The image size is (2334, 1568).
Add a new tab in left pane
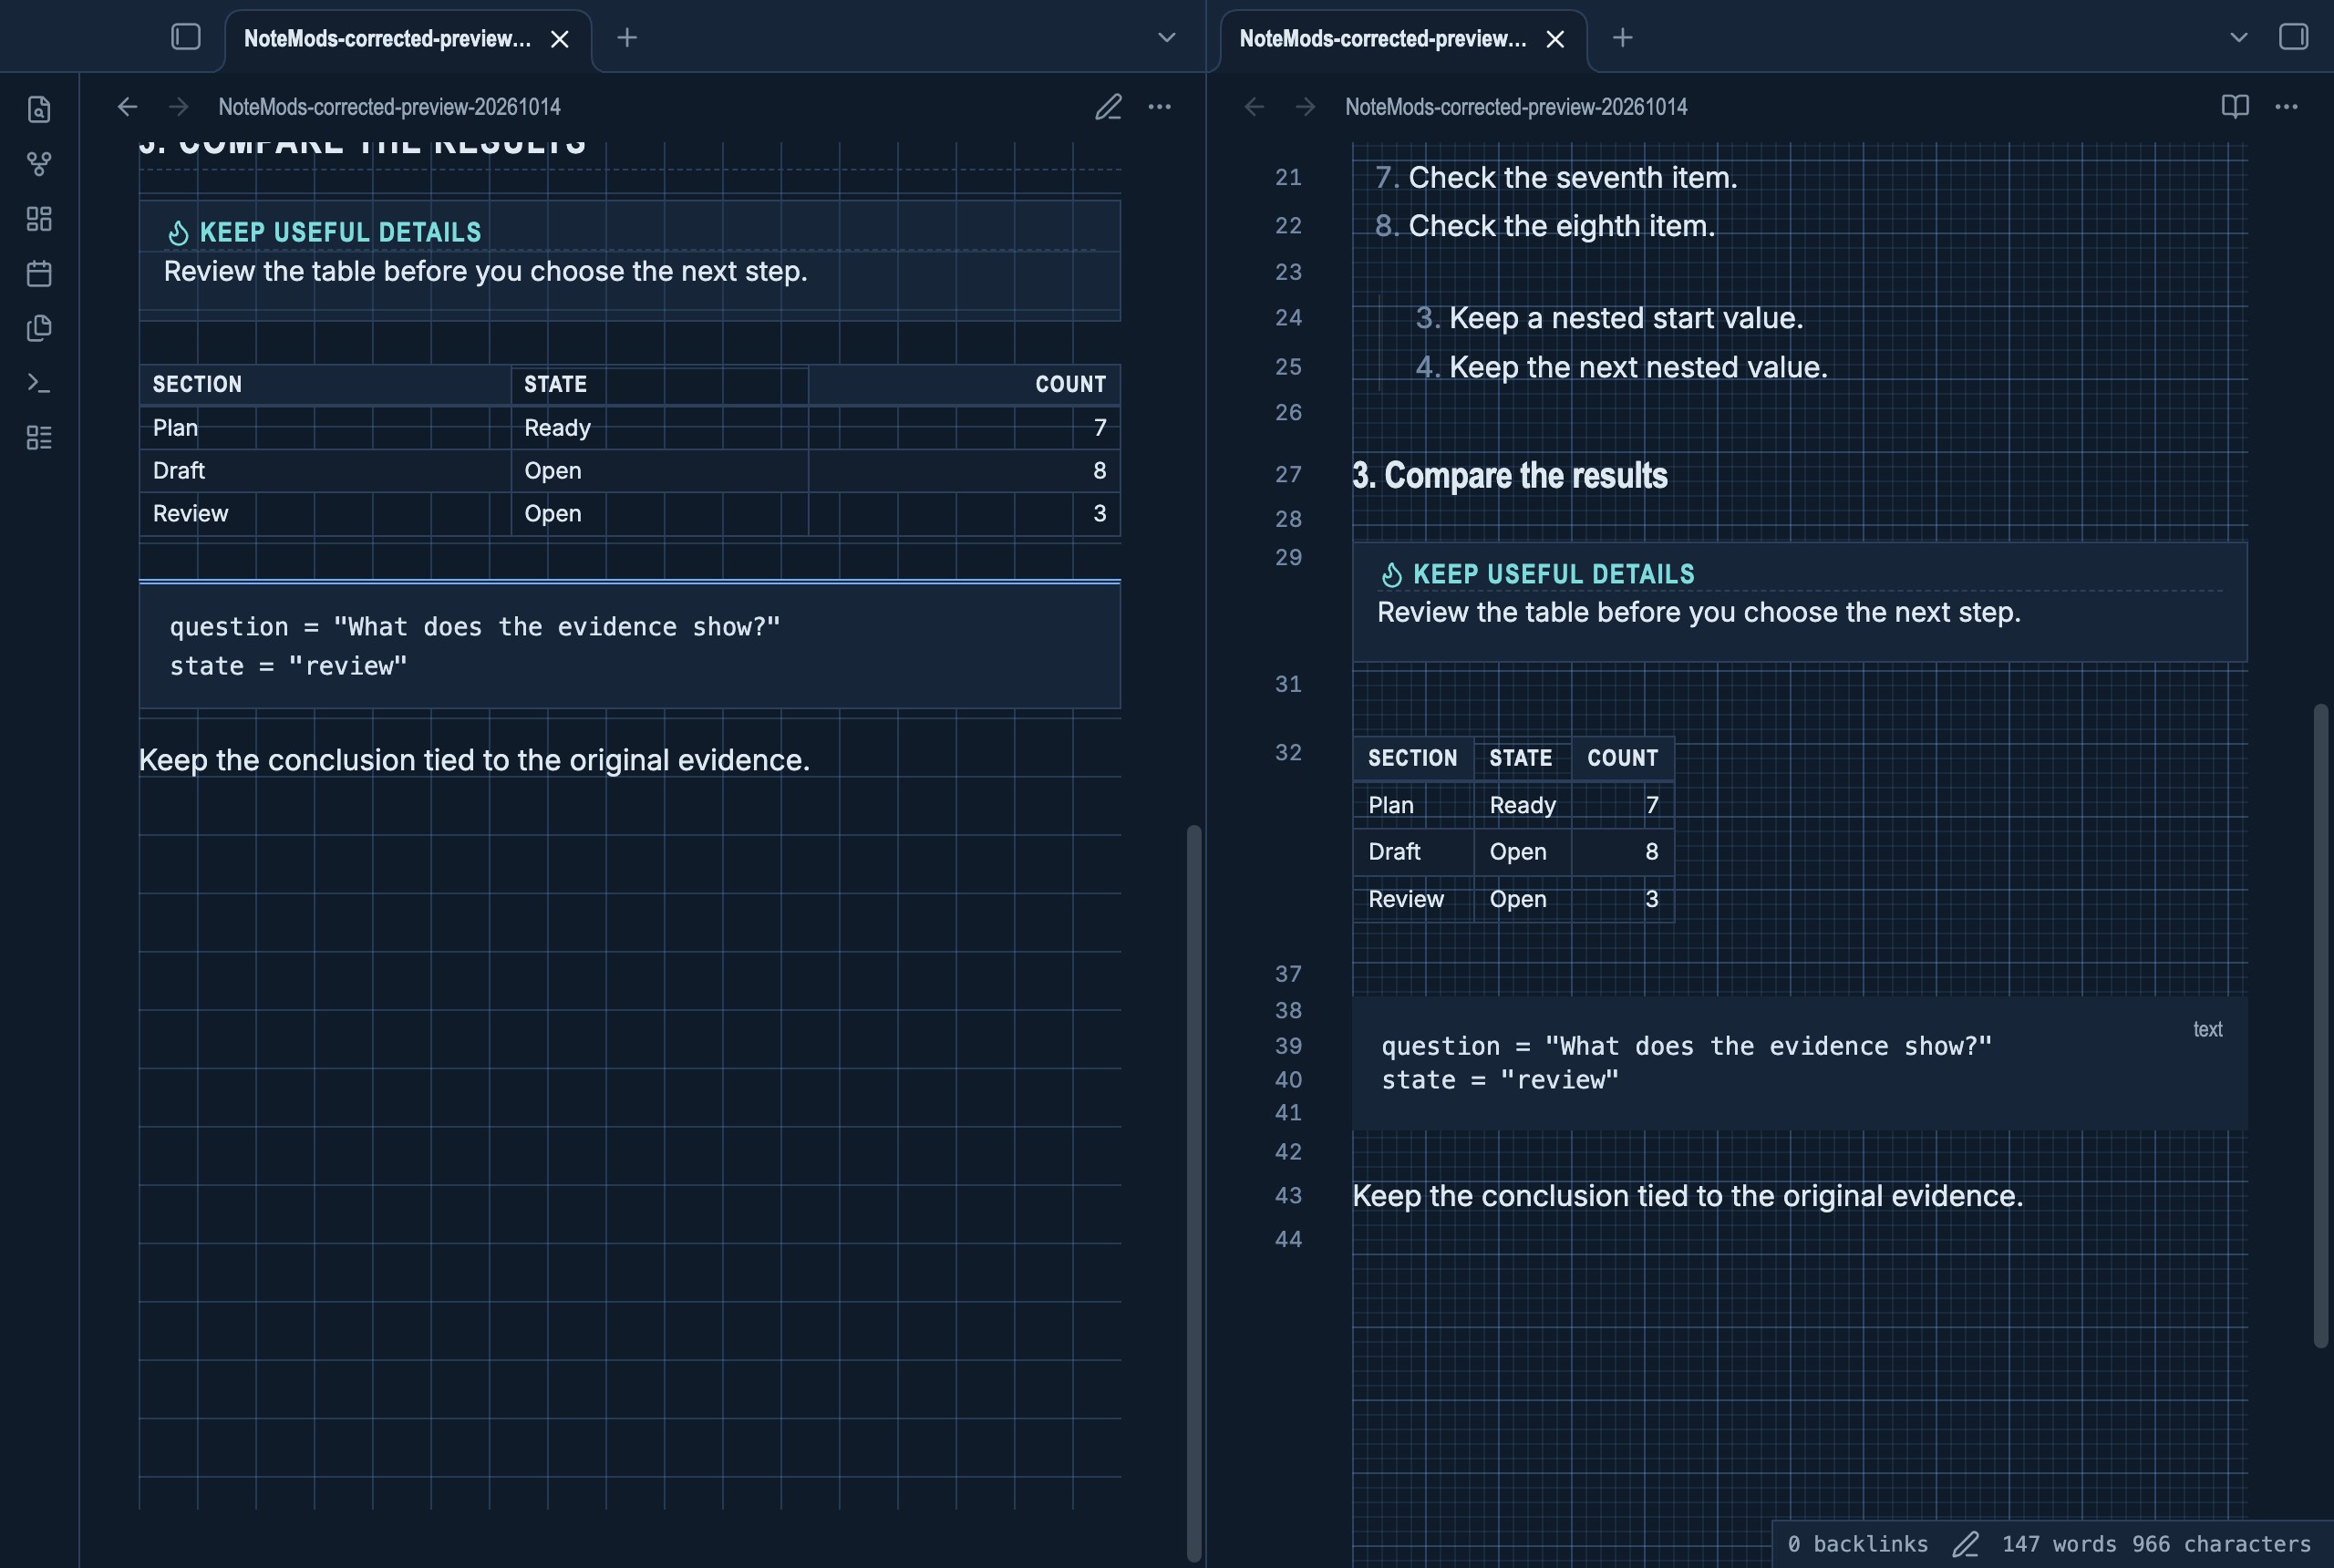[x=627, y=38]
